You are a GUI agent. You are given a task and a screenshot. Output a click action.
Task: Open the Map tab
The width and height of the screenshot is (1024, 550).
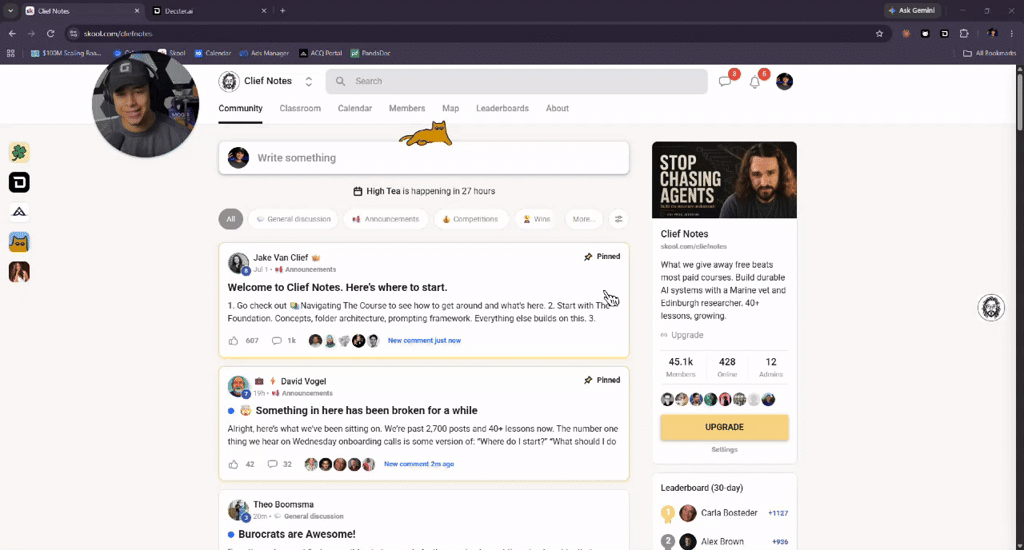[x=451, y=108]
